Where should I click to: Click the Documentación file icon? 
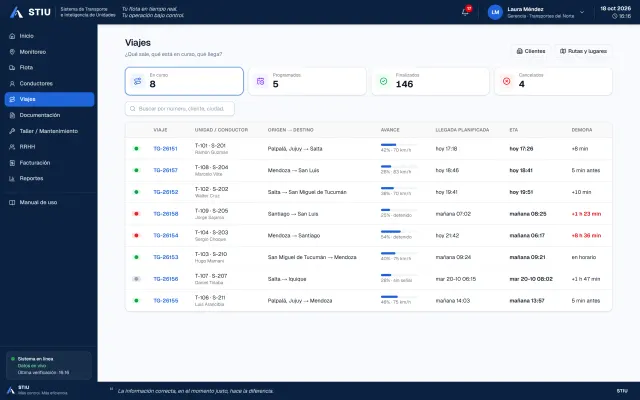(x=12, y=115)
